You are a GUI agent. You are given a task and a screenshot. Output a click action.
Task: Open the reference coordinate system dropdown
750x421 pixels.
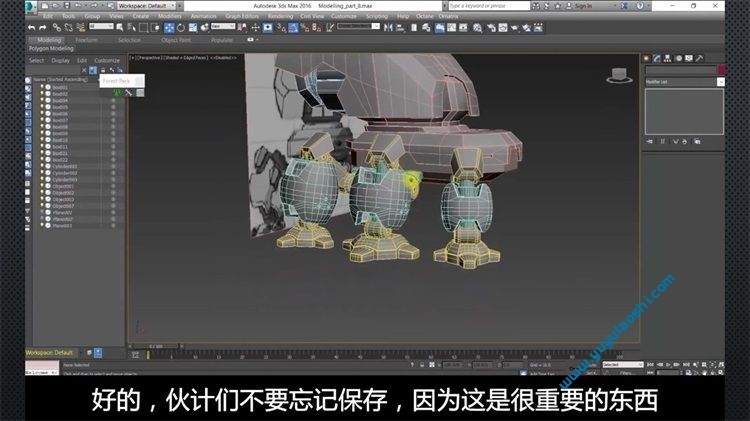(223, 26)
